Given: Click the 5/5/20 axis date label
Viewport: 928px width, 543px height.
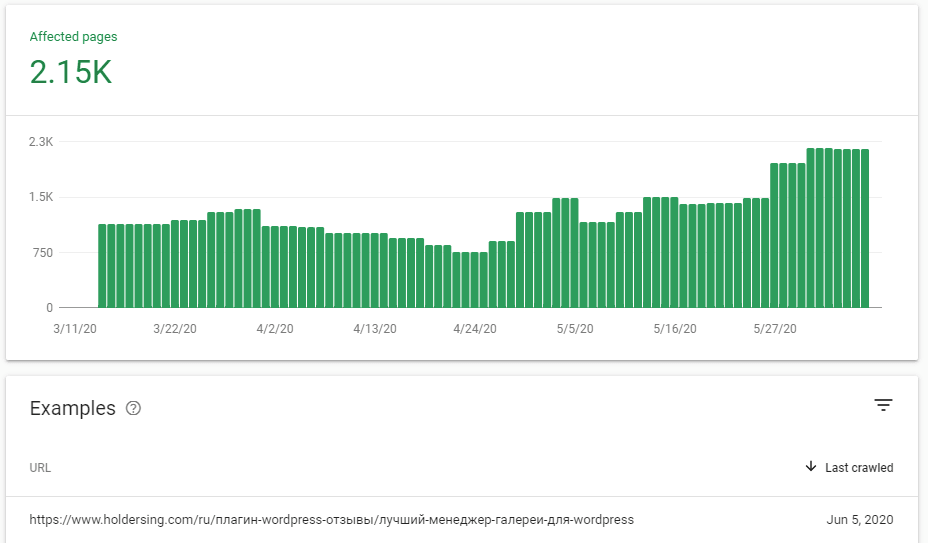Looking at the screenshot, I should click(575, 329).
